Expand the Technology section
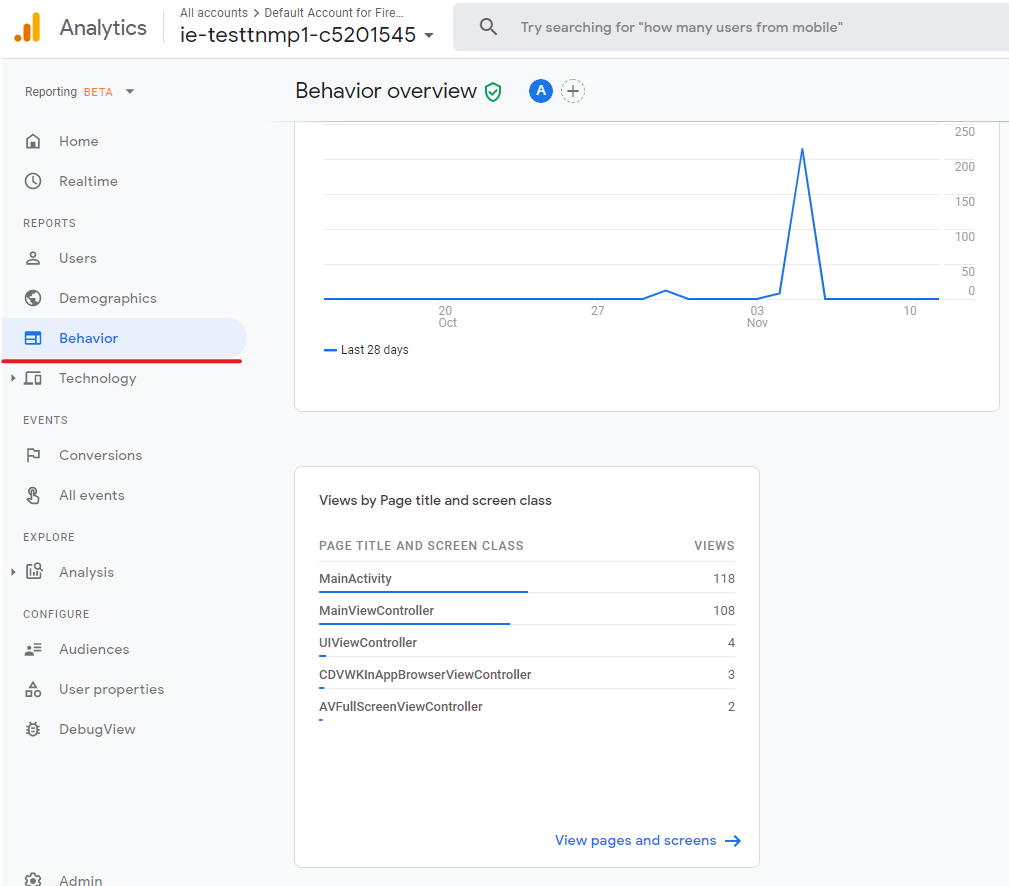The width and height of the screenshot is (1009, 886). point(97,378)
